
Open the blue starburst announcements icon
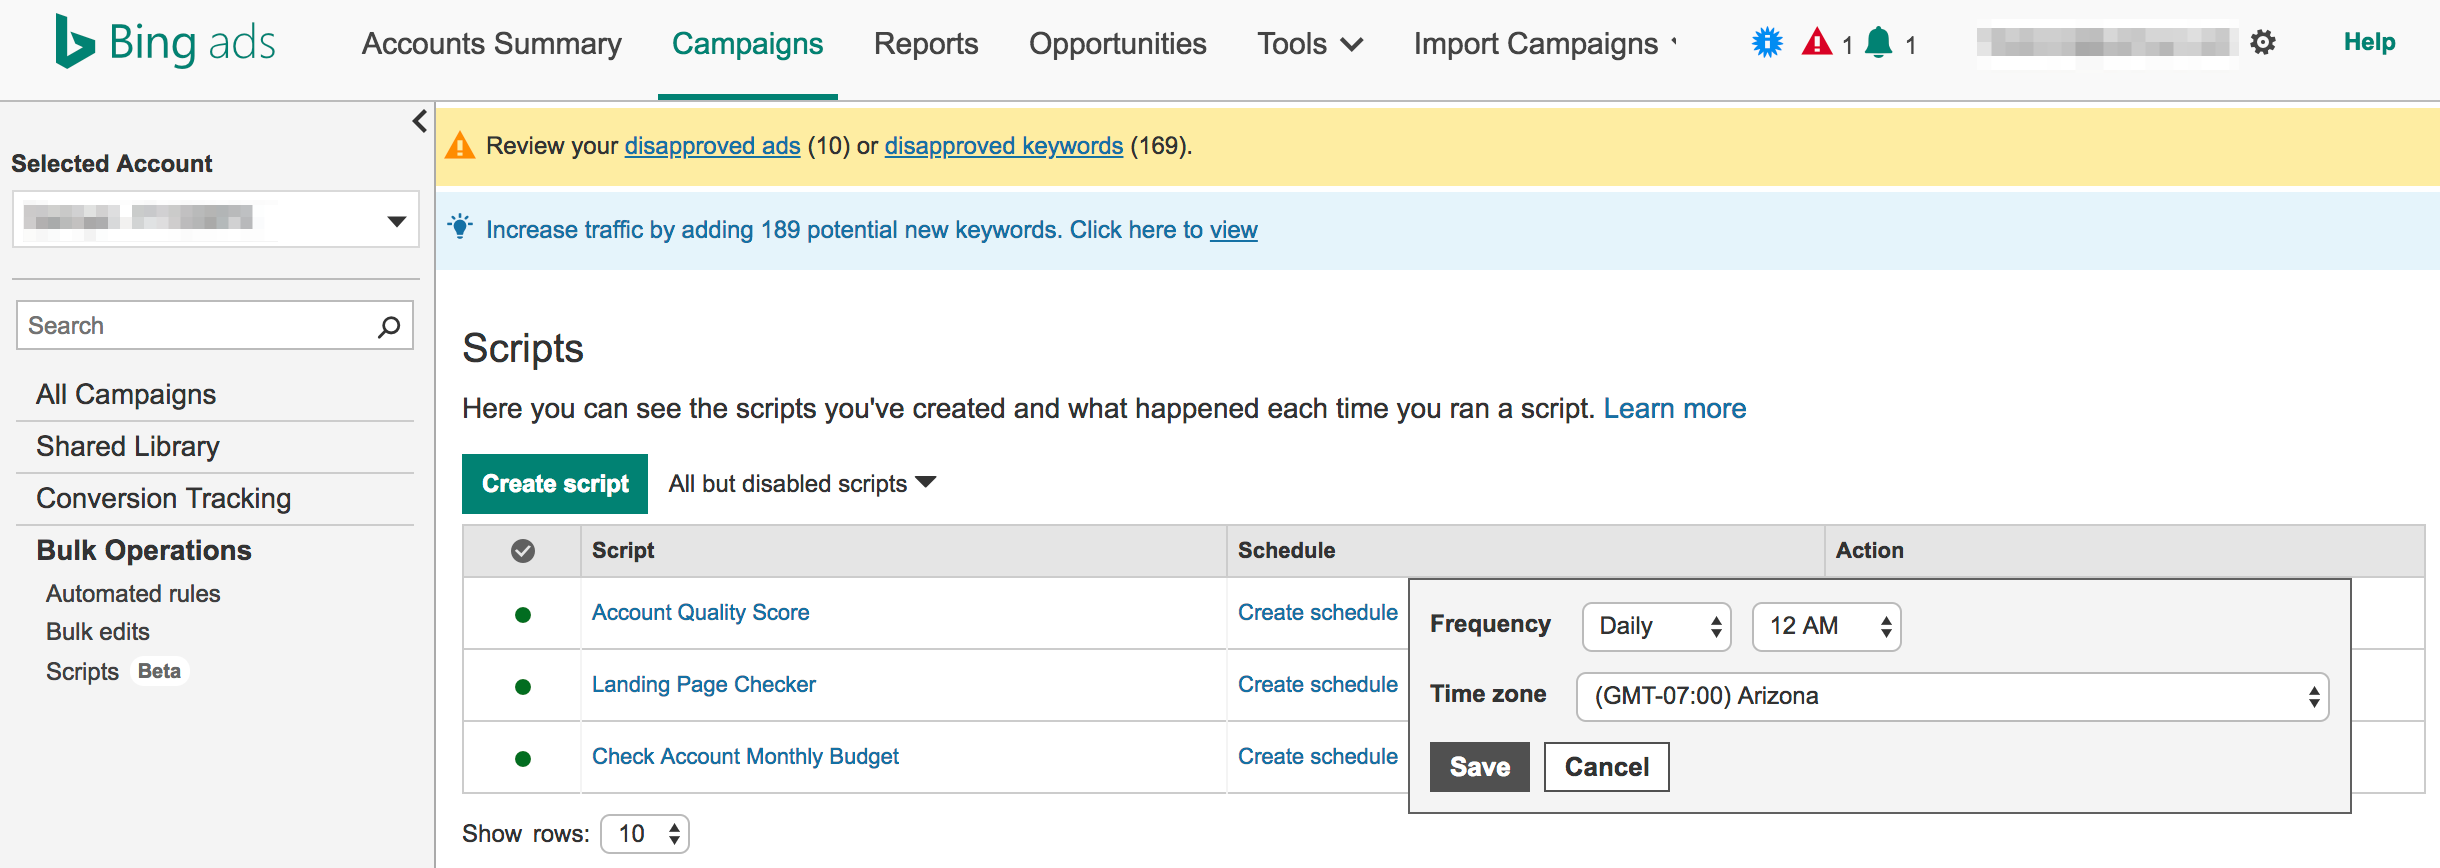click(1767, 43)
